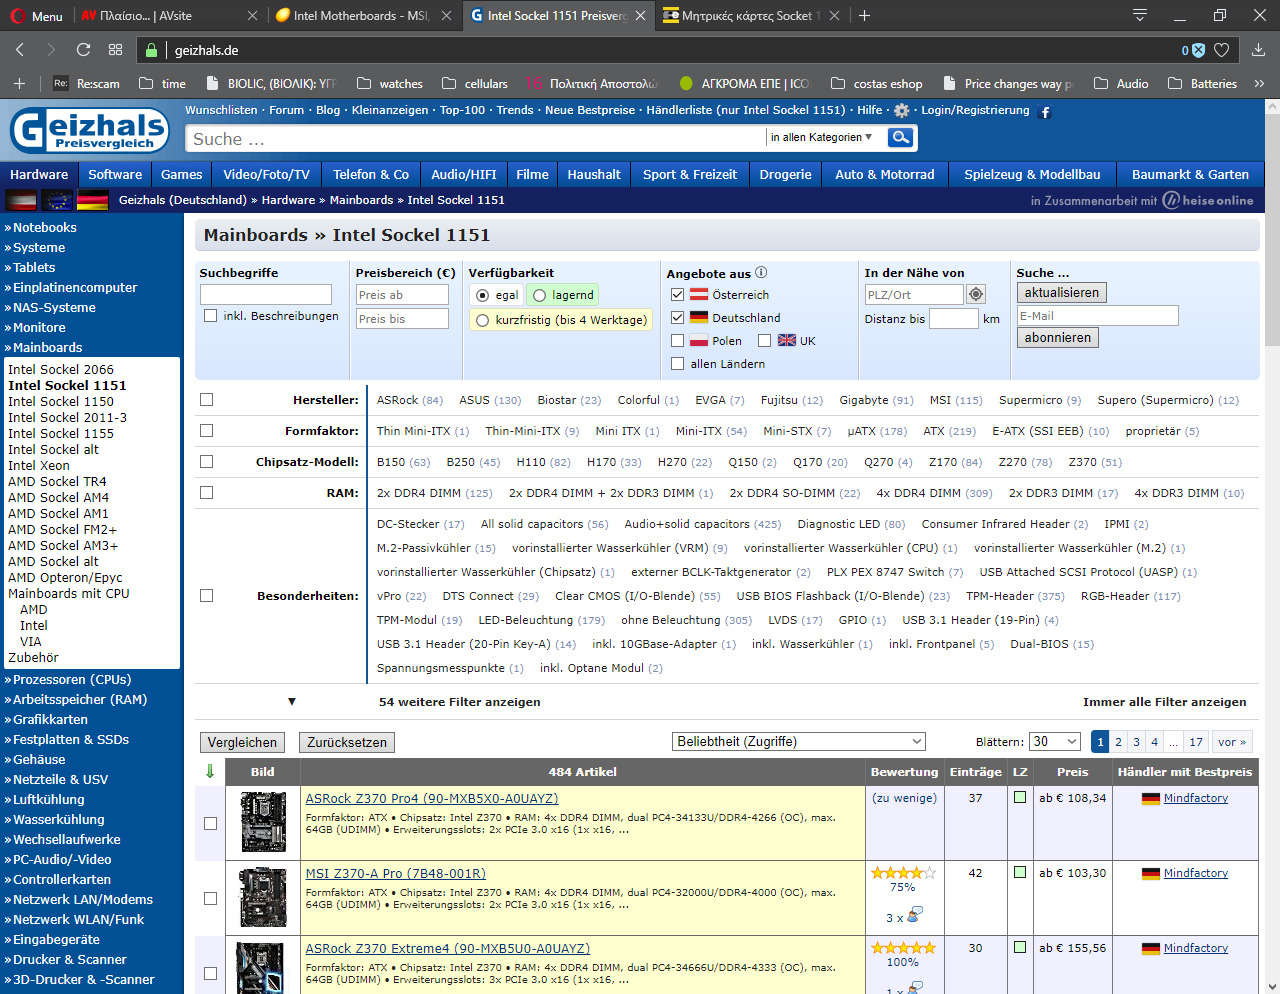
Task: Open the Haushalt navigation tab
Action: [x=594, y=174]
